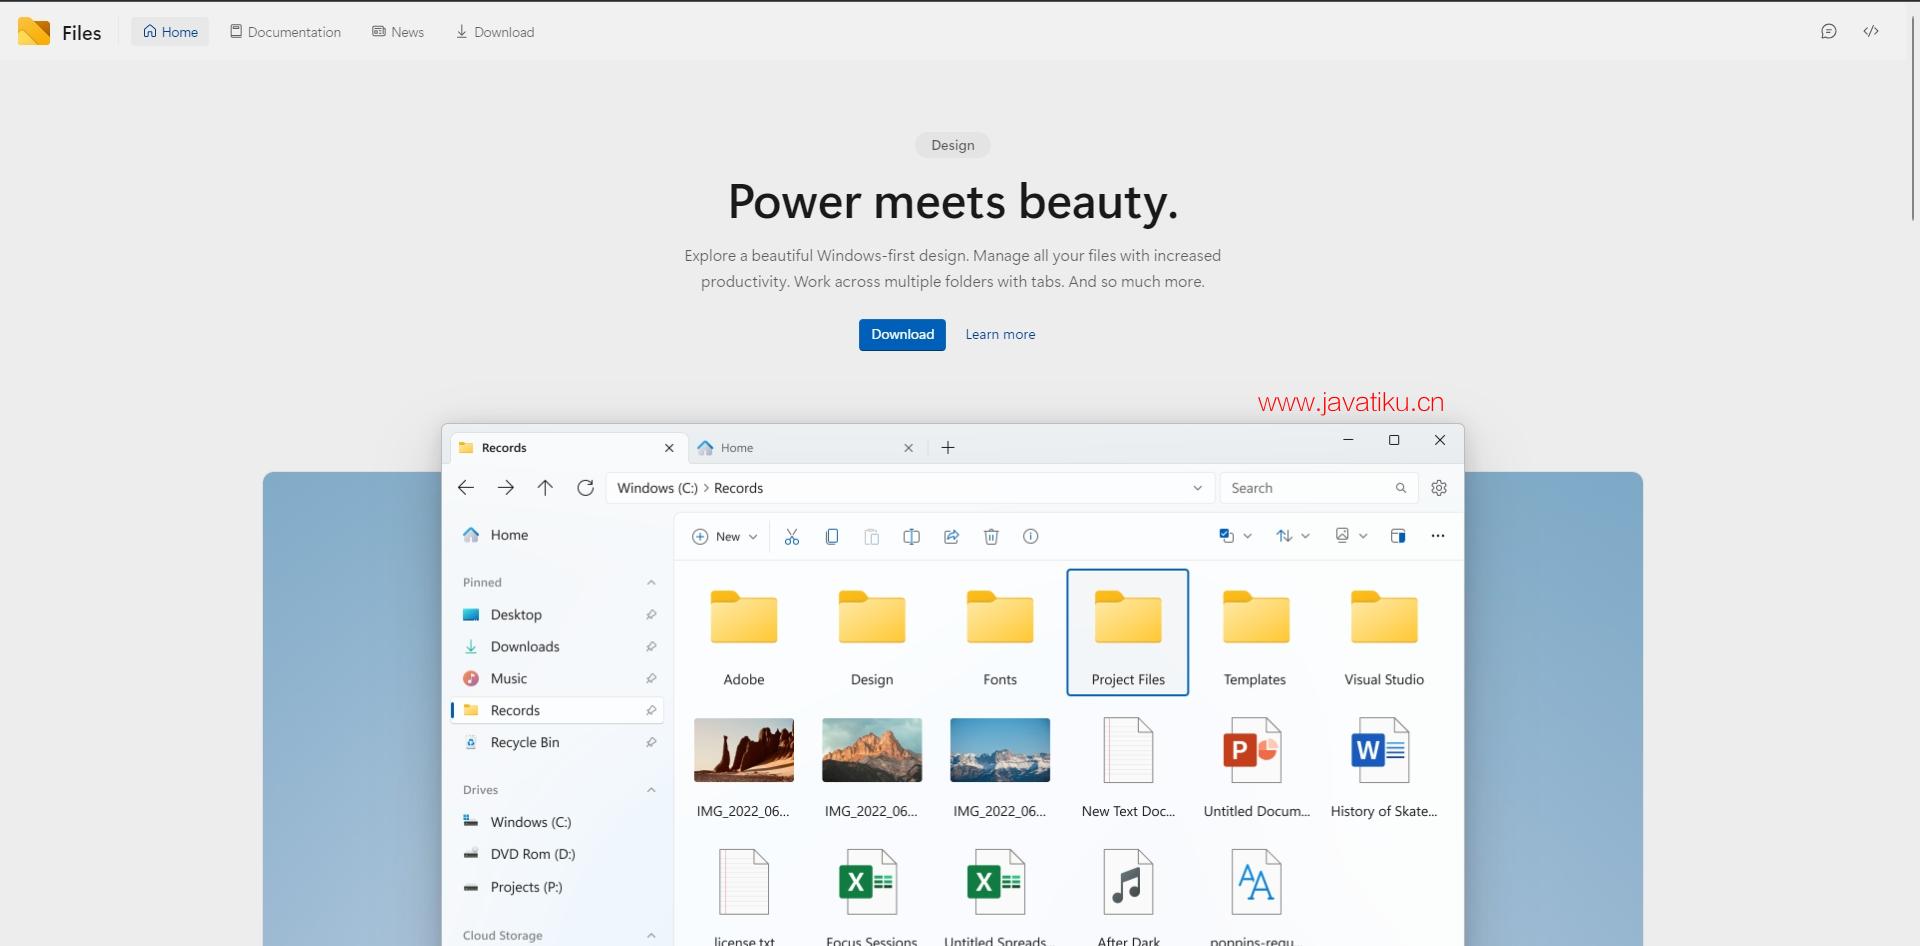Click the feedback chat bubble icon
1920x946 pixels.
pyautogui.click(x=1829, y=32)
